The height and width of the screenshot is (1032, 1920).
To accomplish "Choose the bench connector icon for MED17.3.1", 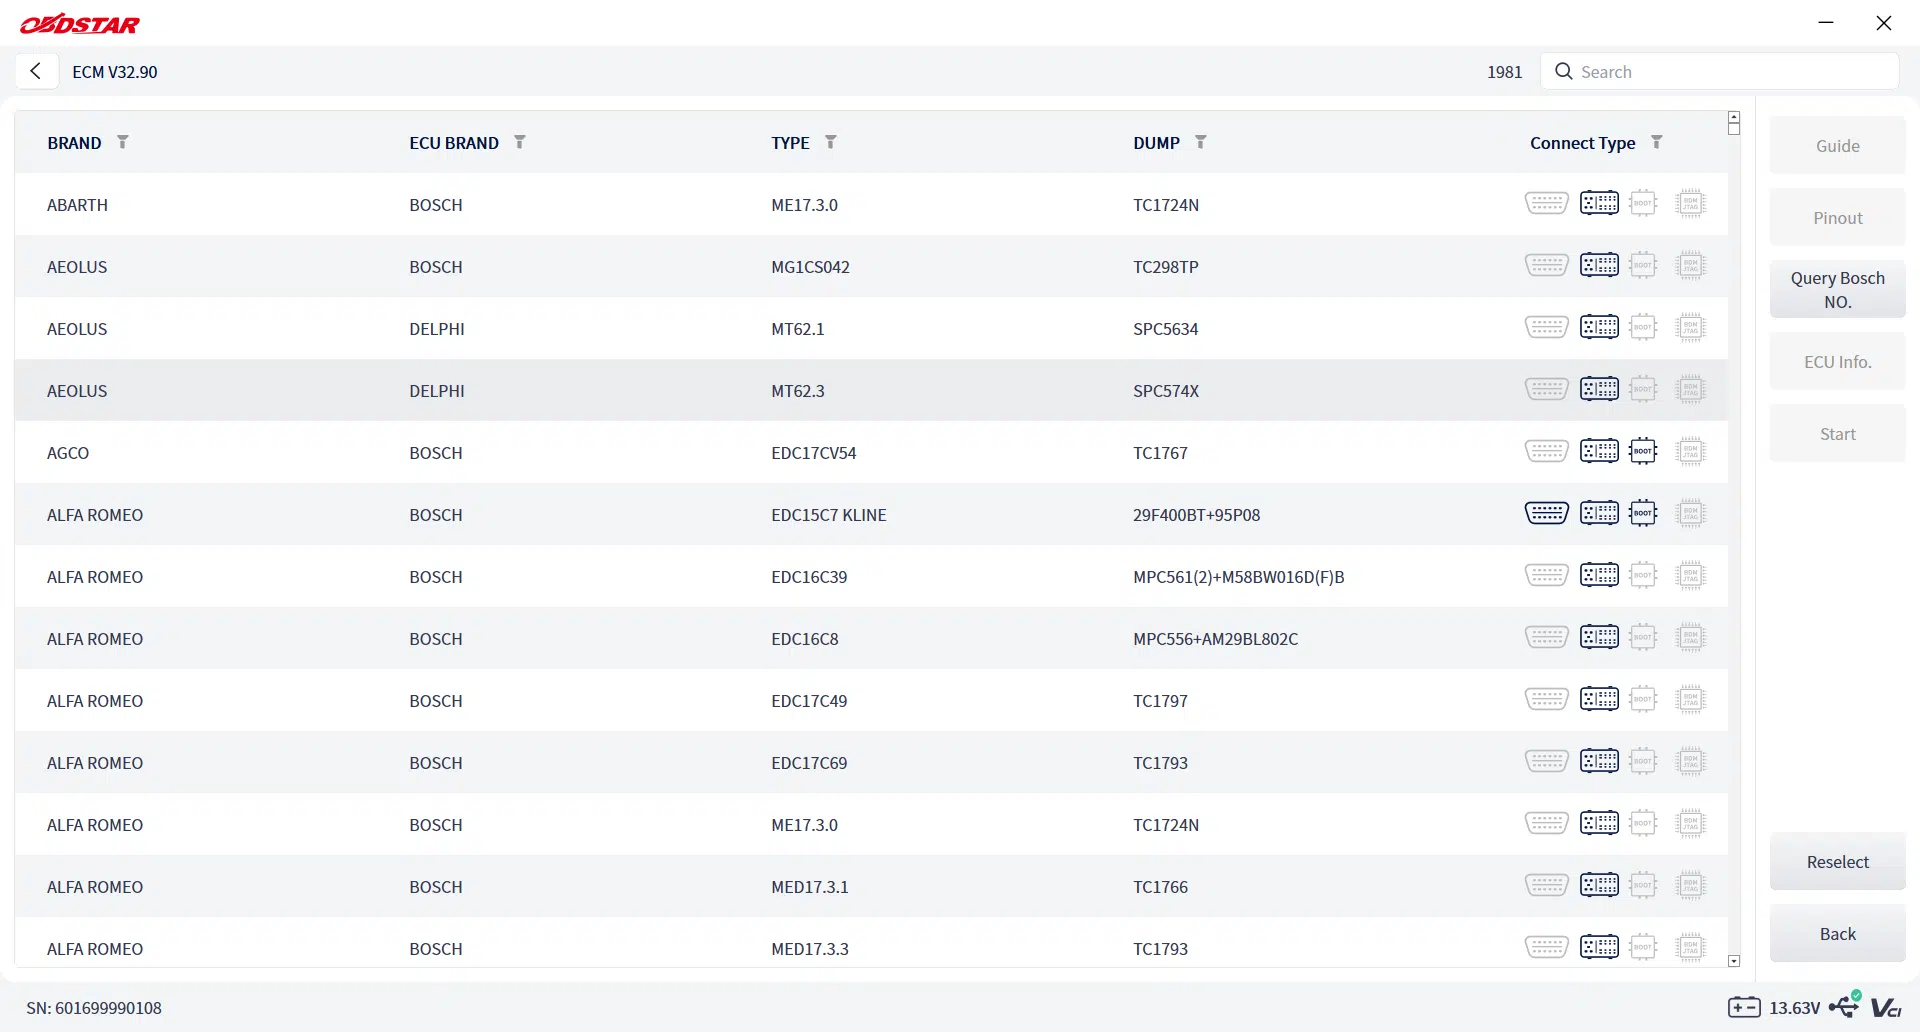I will [x=1599, y=885].
